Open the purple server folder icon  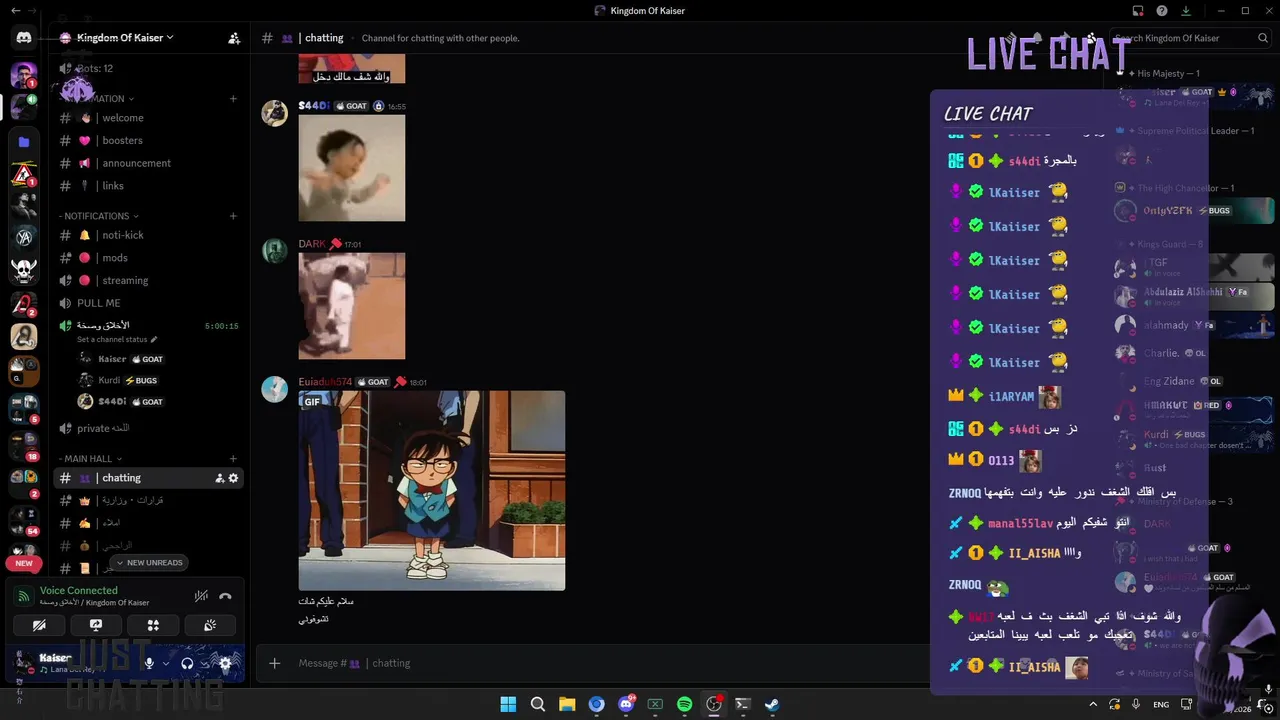(24, 142)
